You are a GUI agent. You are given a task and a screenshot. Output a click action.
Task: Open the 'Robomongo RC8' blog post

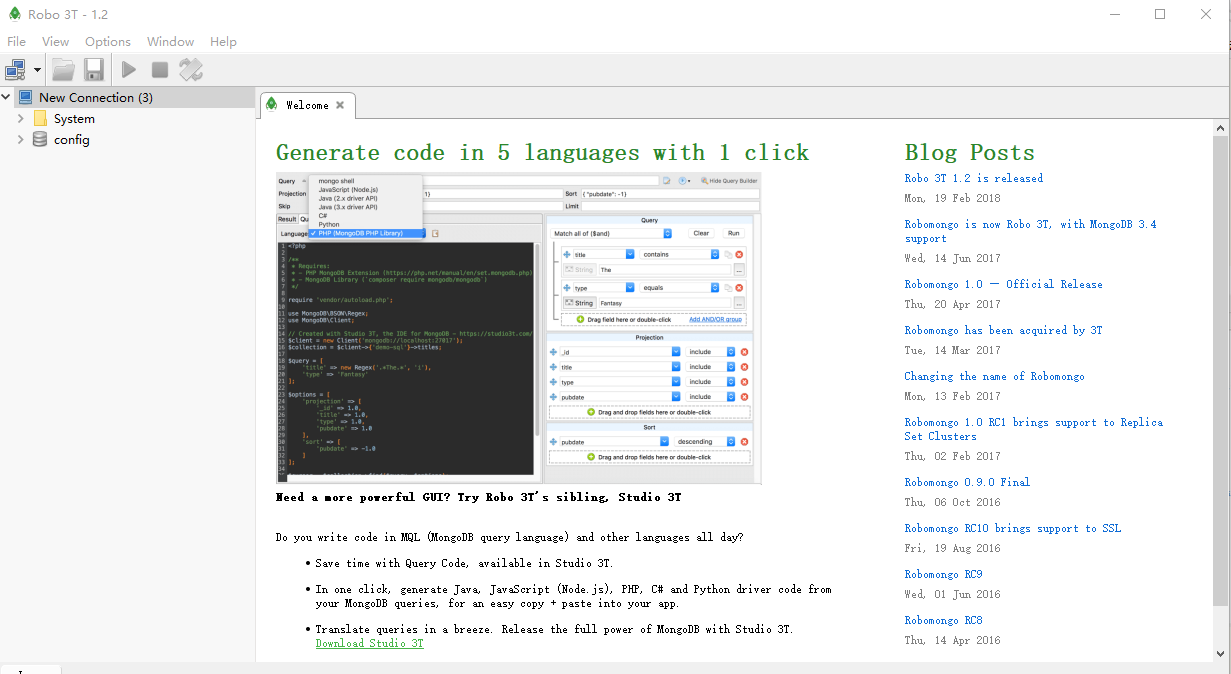943,620
